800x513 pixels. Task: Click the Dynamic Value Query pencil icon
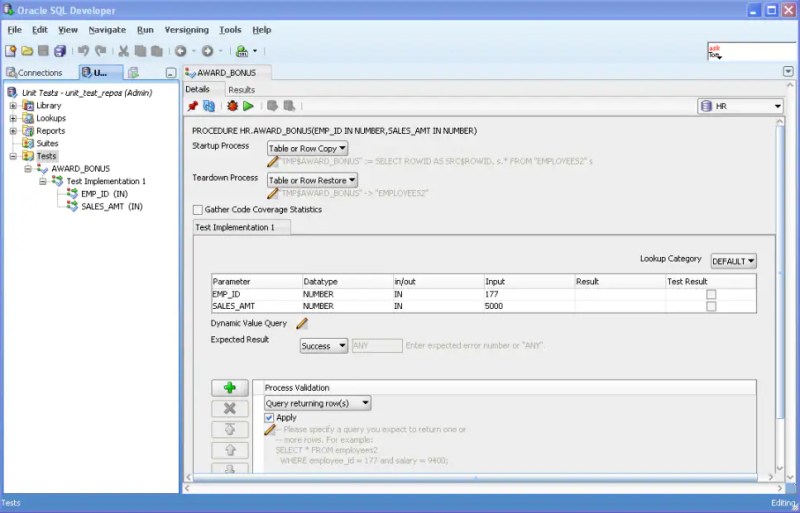click(x=302, y=323)
